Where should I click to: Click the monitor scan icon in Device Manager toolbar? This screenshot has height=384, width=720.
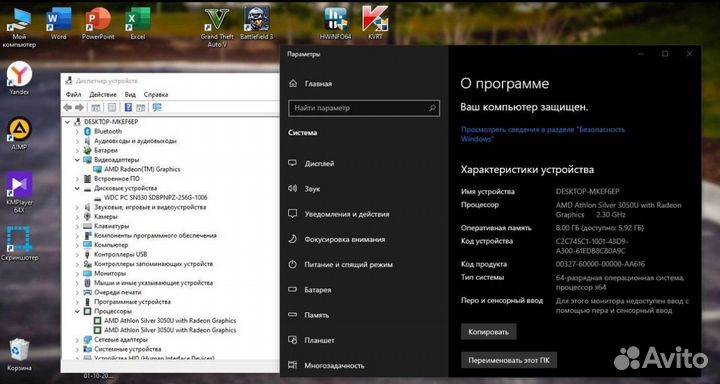157,107
